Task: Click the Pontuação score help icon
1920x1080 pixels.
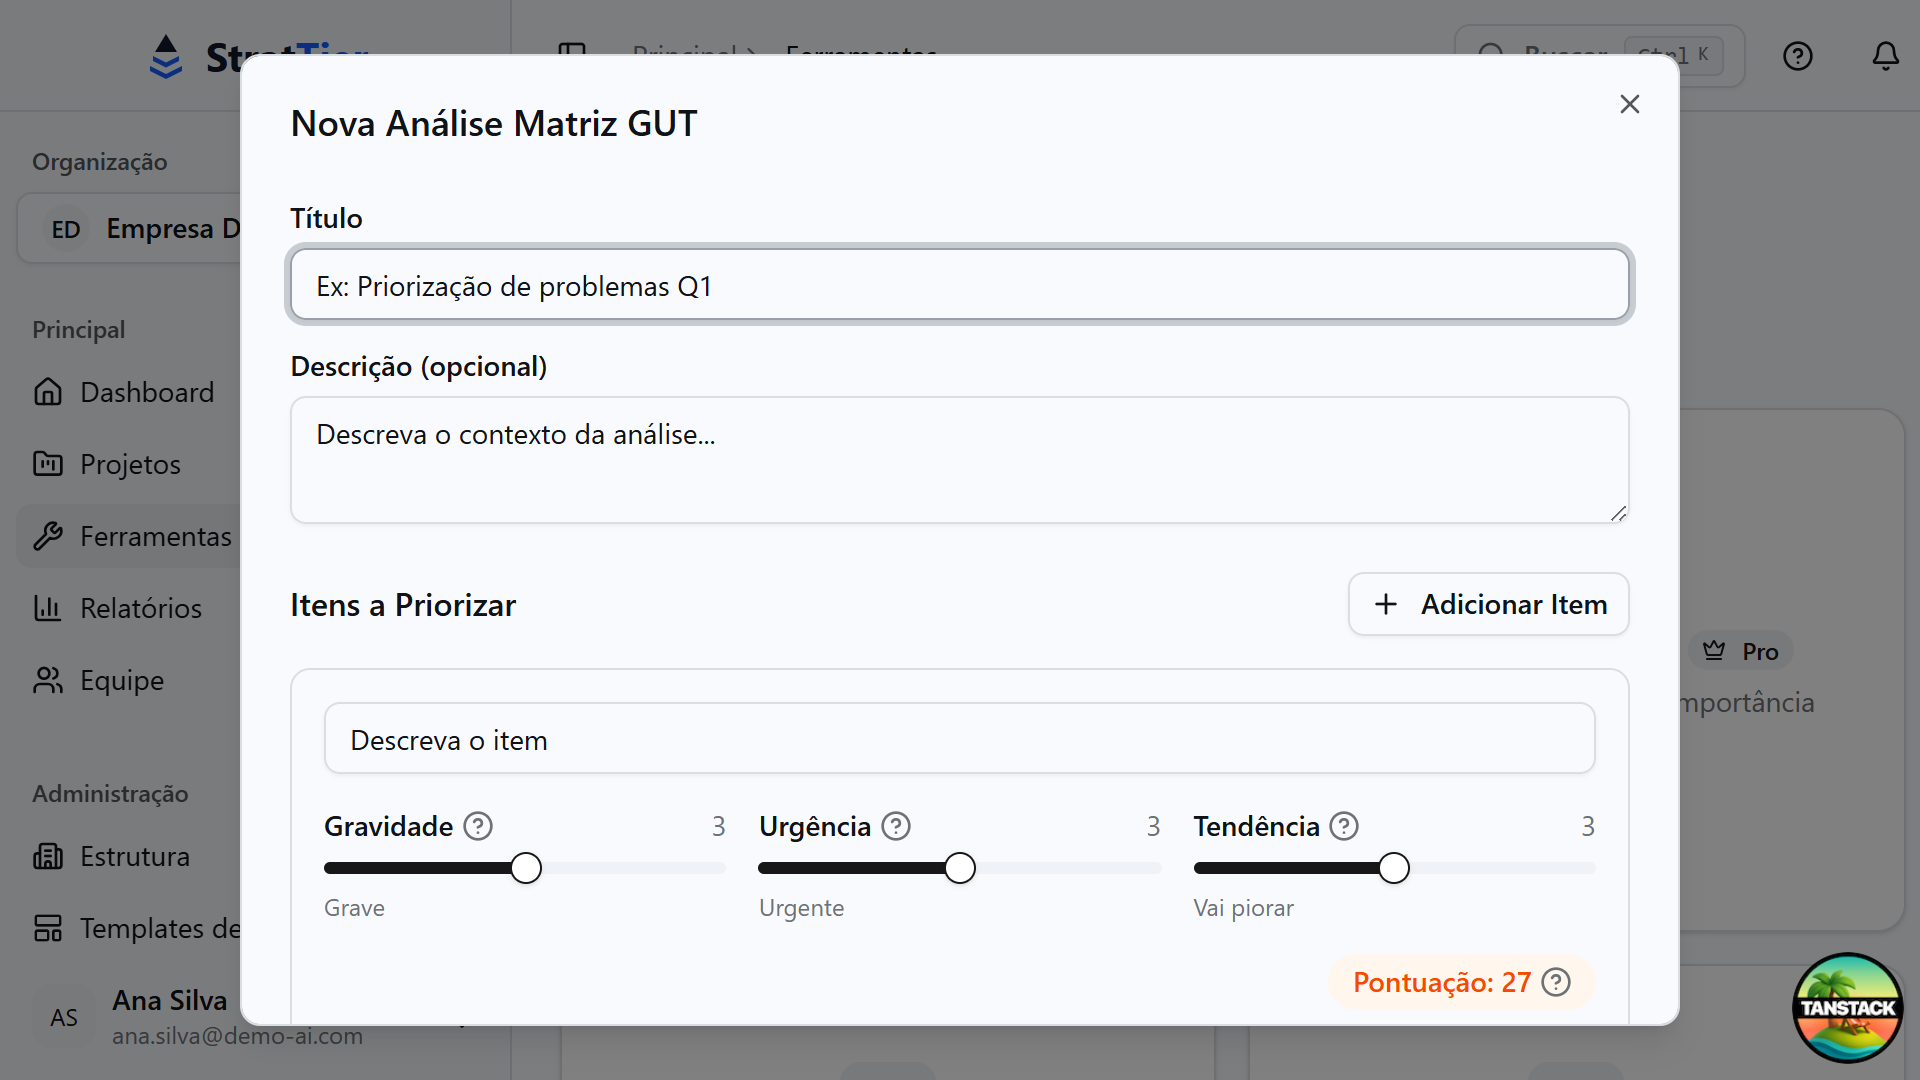Action: pos(1556,982)
